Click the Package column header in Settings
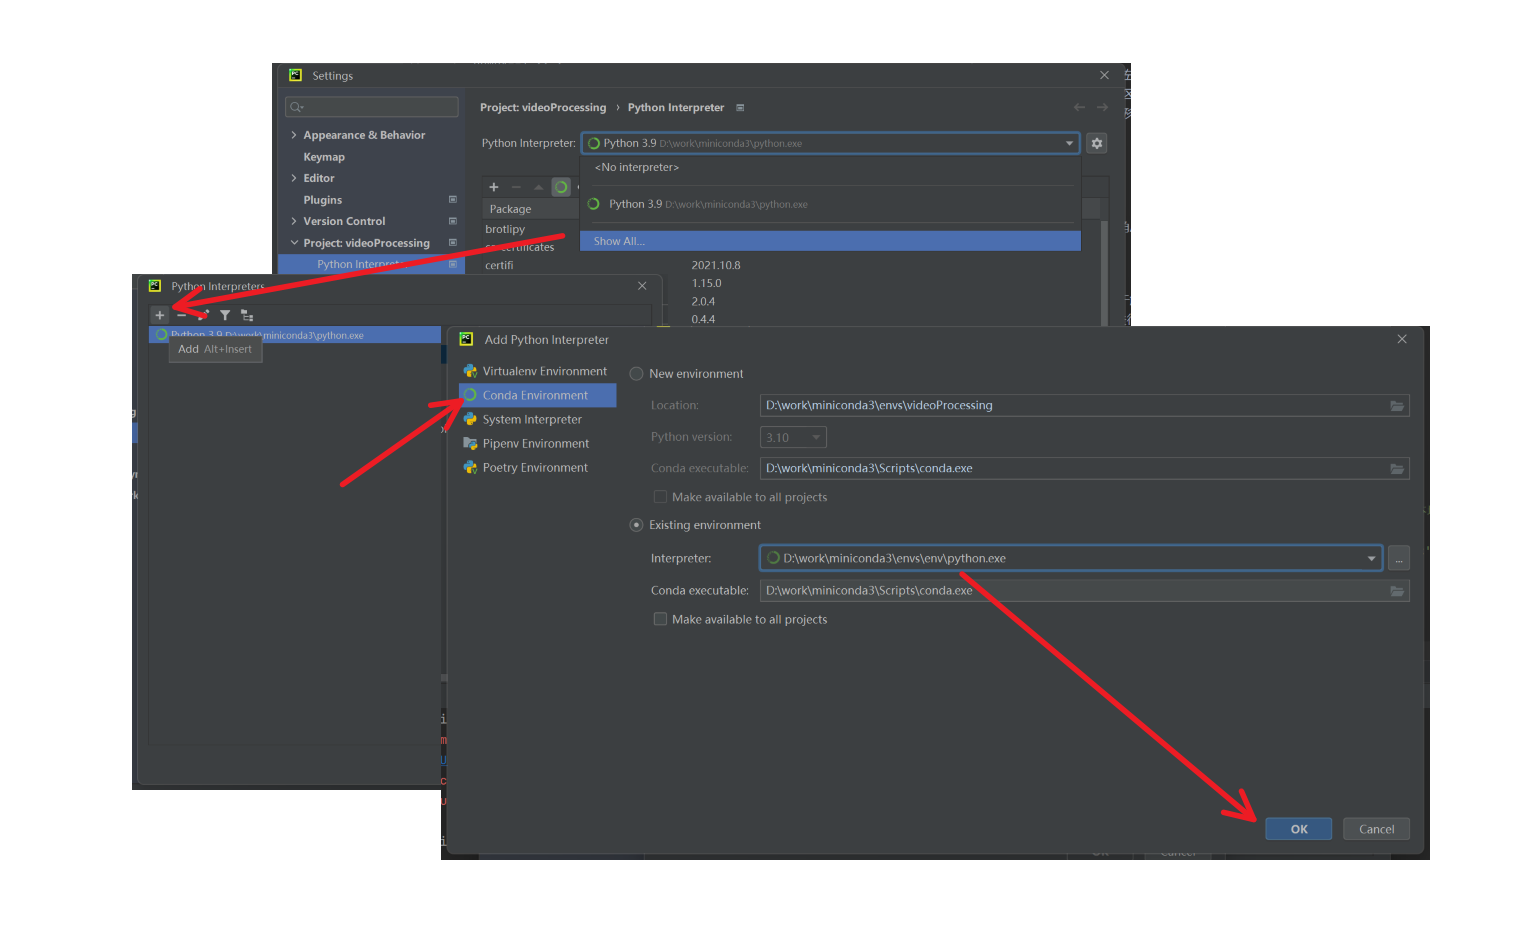The width and height of the screenshot is (1539, 946). click(530, 209)
